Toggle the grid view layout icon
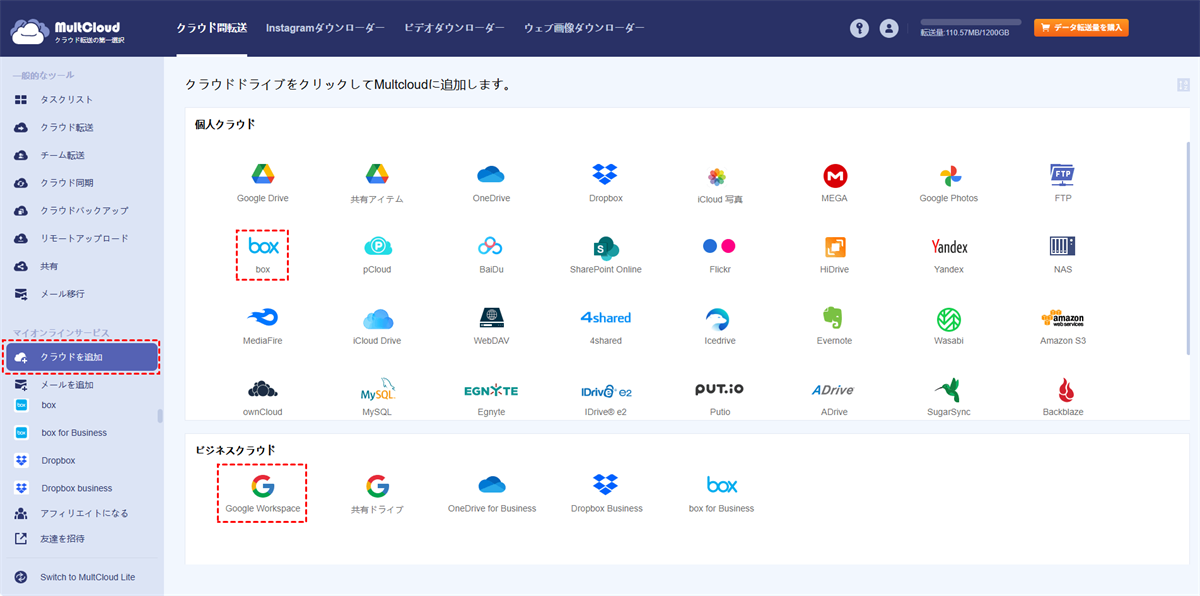Viewport: 1200px width, 596px height. (x=1183, y=85)
